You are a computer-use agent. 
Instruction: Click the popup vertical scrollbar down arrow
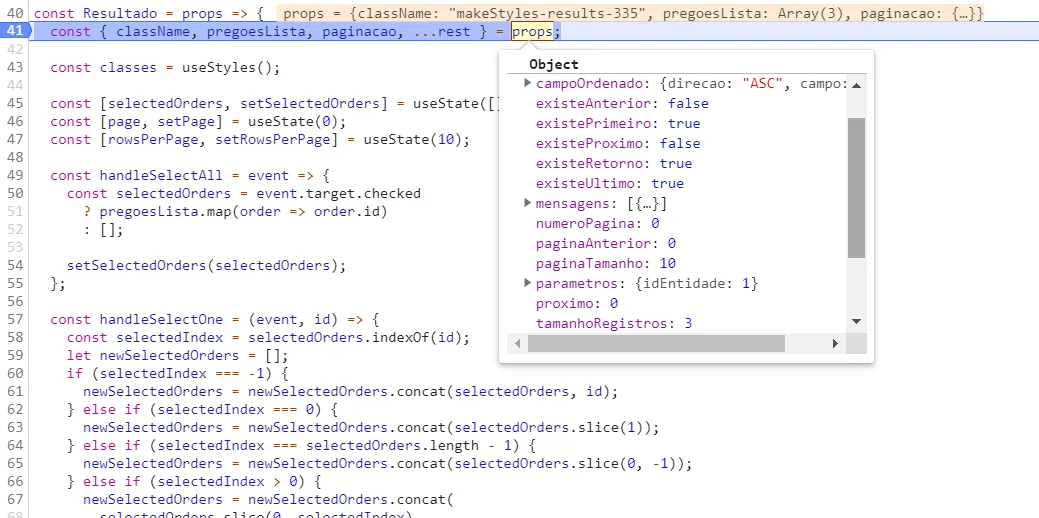pos(856,321)
